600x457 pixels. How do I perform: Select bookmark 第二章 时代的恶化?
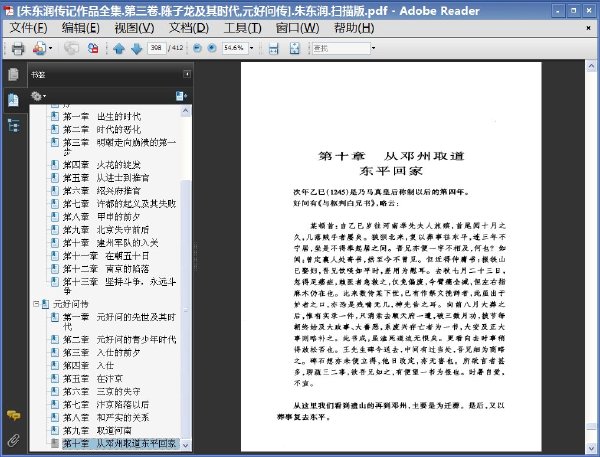[101, 129]
